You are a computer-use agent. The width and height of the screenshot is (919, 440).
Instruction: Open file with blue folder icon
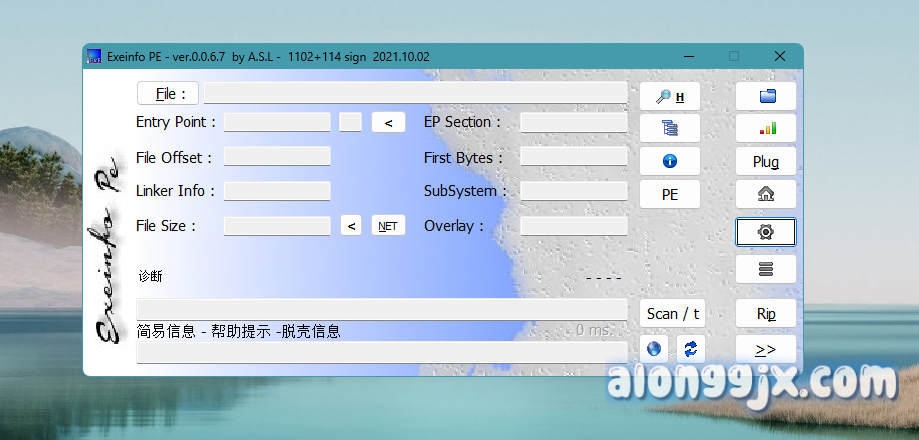point(766,97)
